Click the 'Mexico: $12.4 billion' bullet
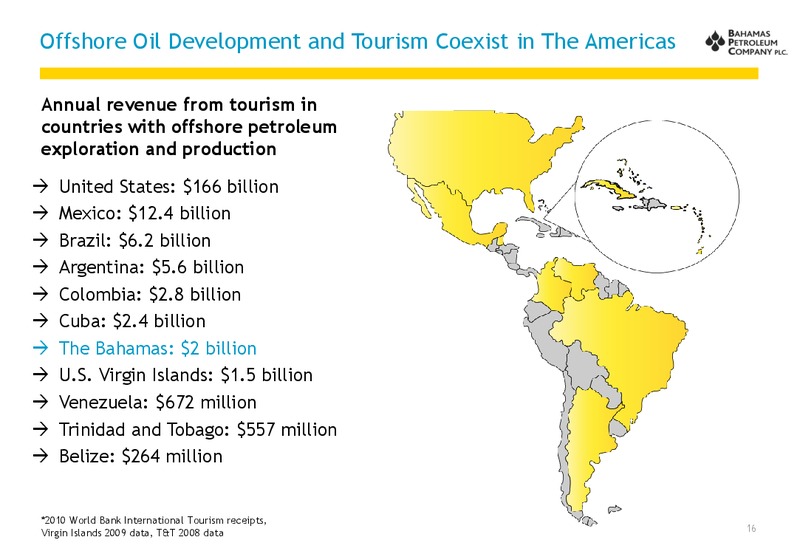This screenshot has width=800, height=554. click(144, 213)
